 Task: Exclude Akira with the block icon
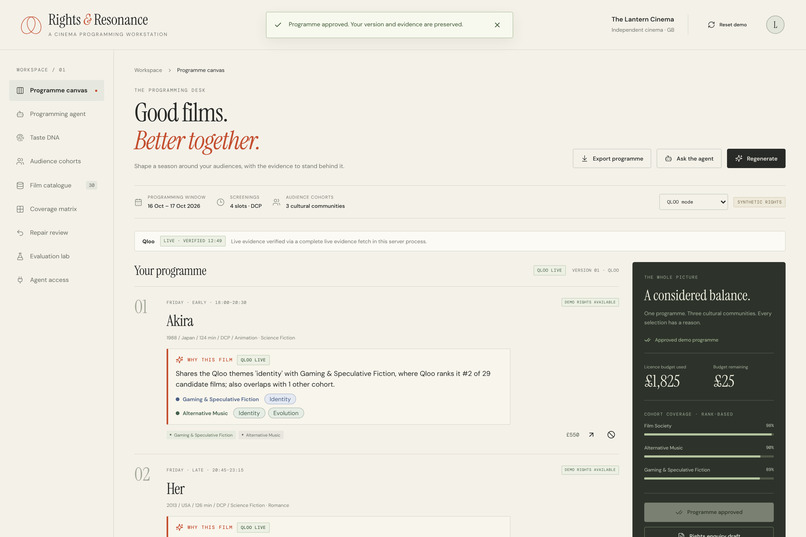pyautogui.click(x=611, y=435)
